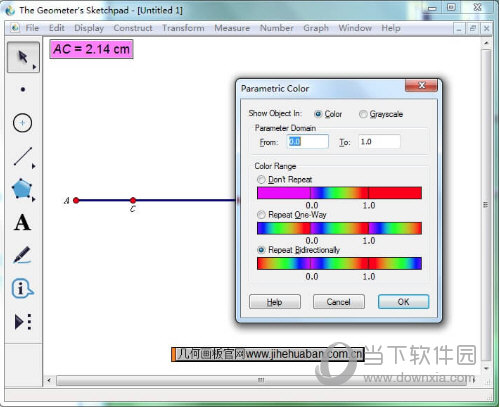Select the Information tool
Image resolution: width=500 pixels, height=407 pixels.
click(x=22, y=288)
